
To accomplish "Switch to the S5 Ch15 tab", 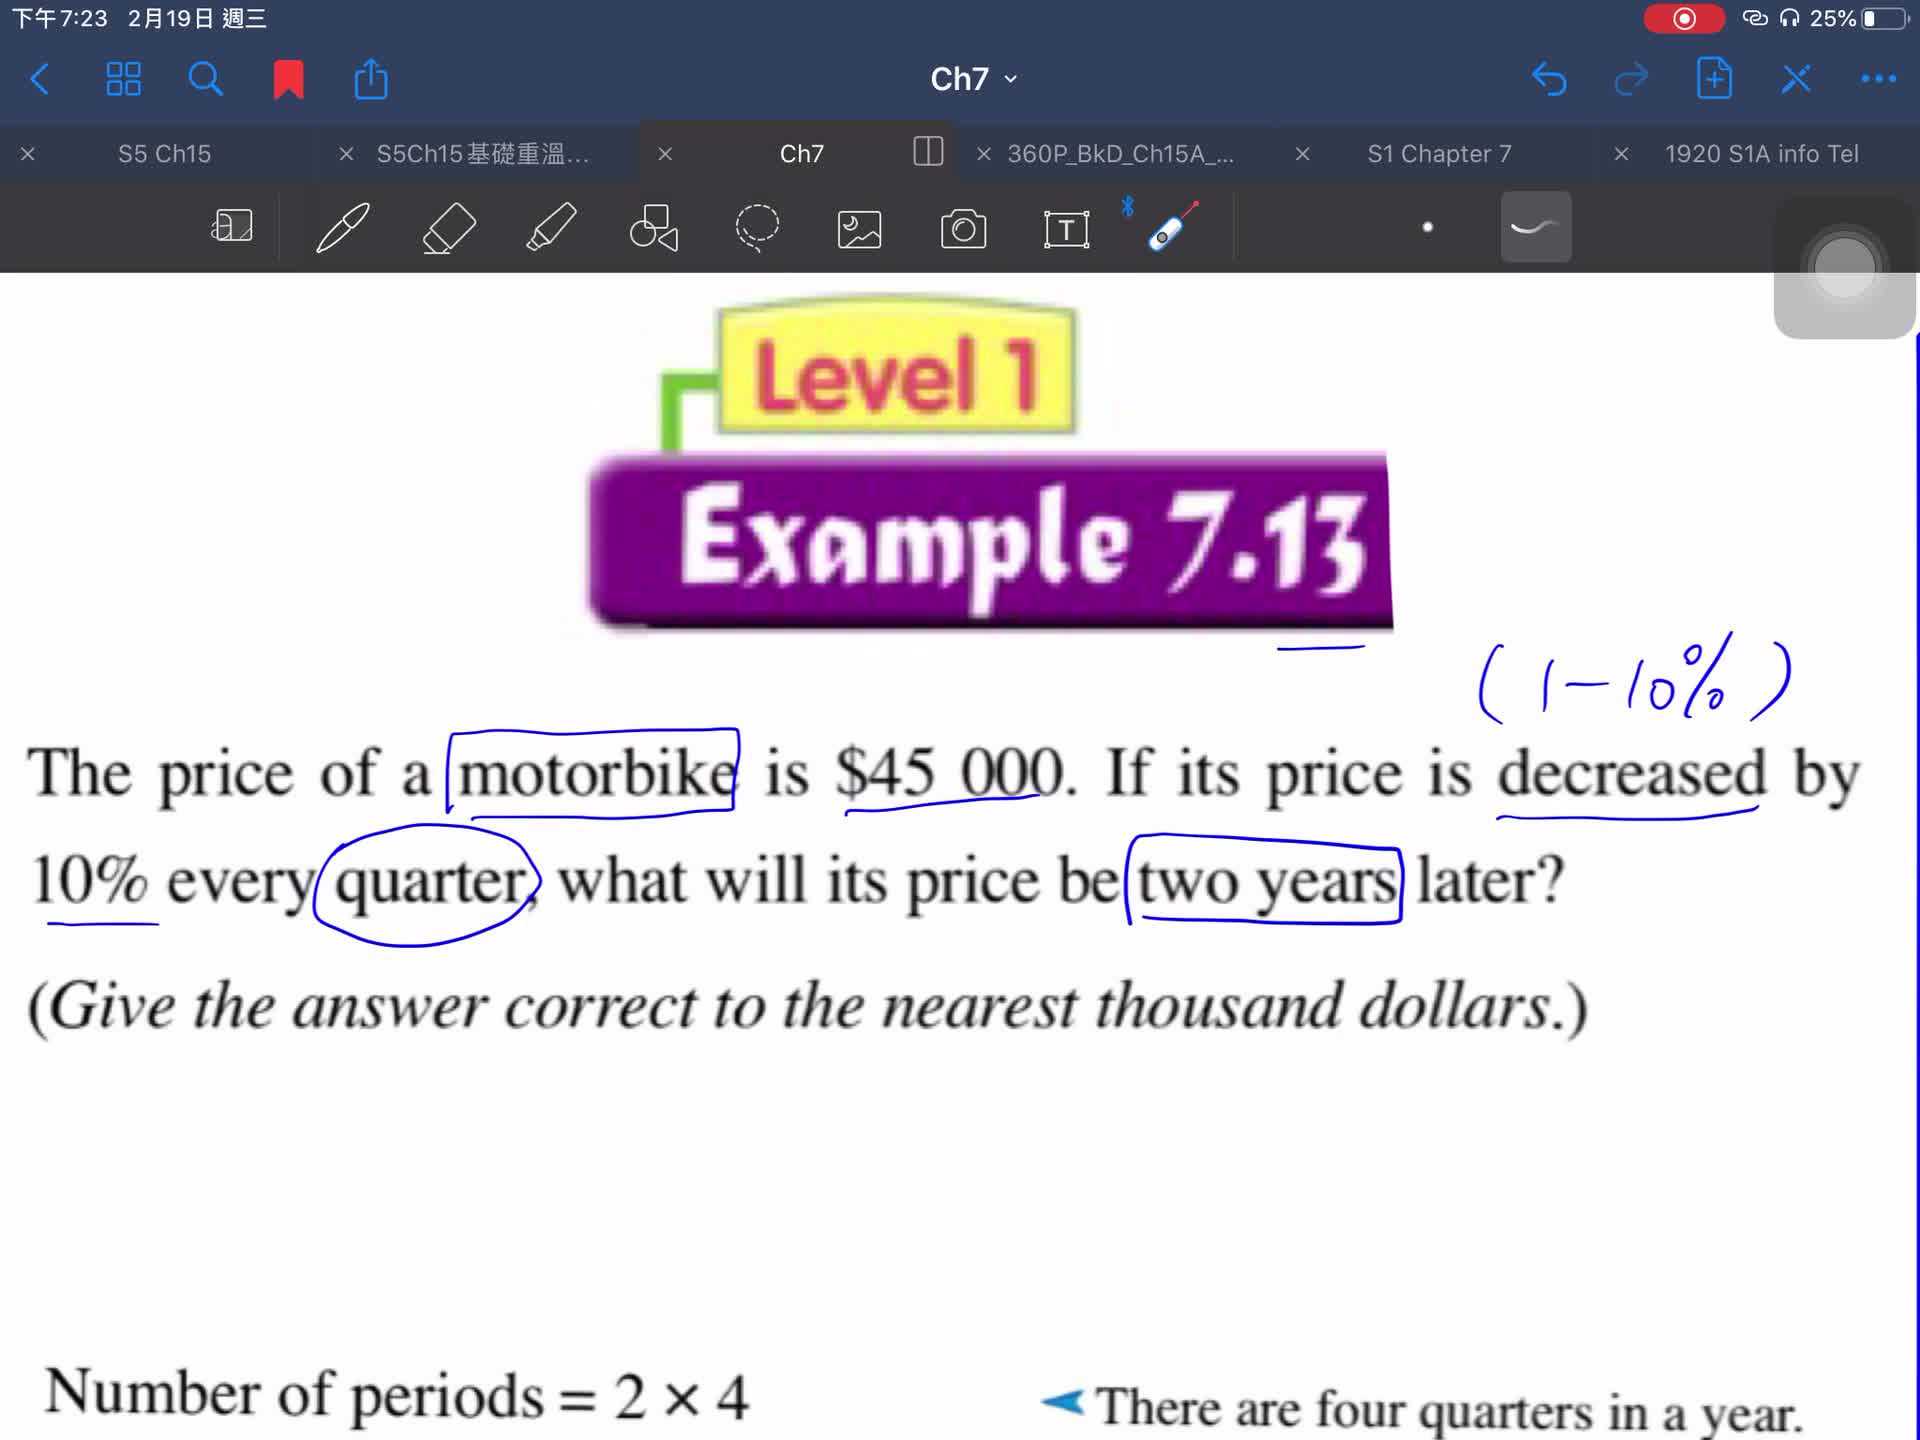I will point(164,153).
